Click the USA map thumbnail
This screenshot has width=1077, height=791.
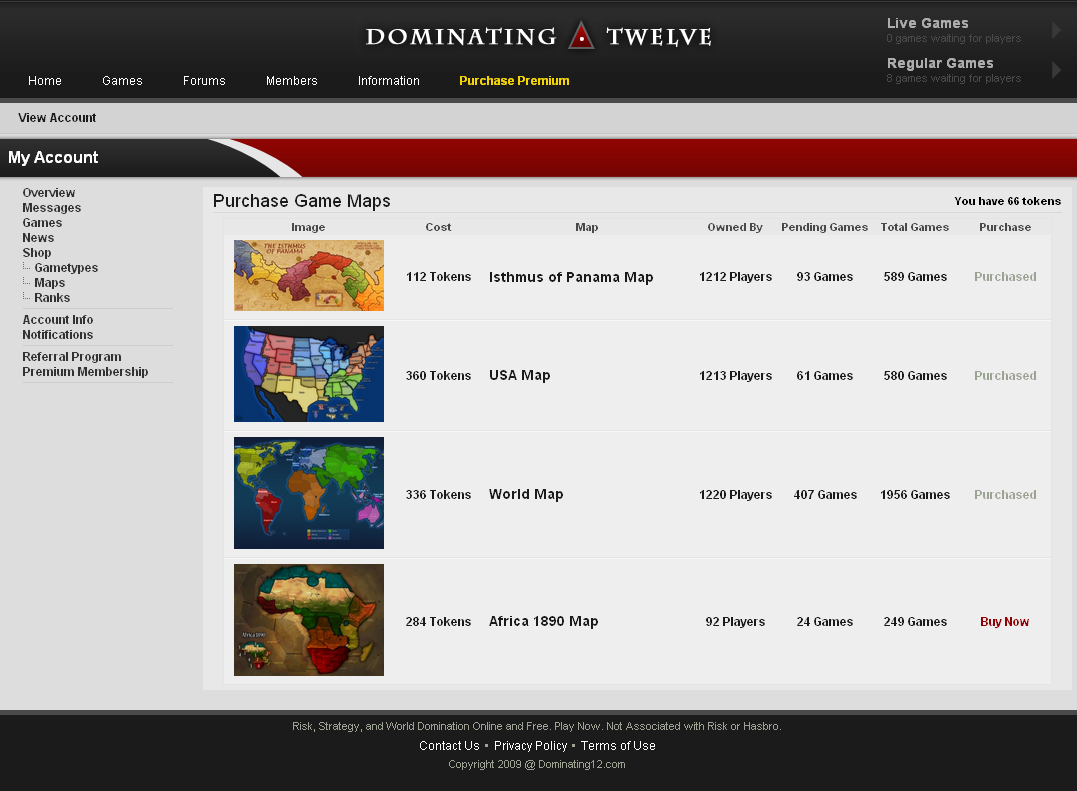(x=309, y=374)
